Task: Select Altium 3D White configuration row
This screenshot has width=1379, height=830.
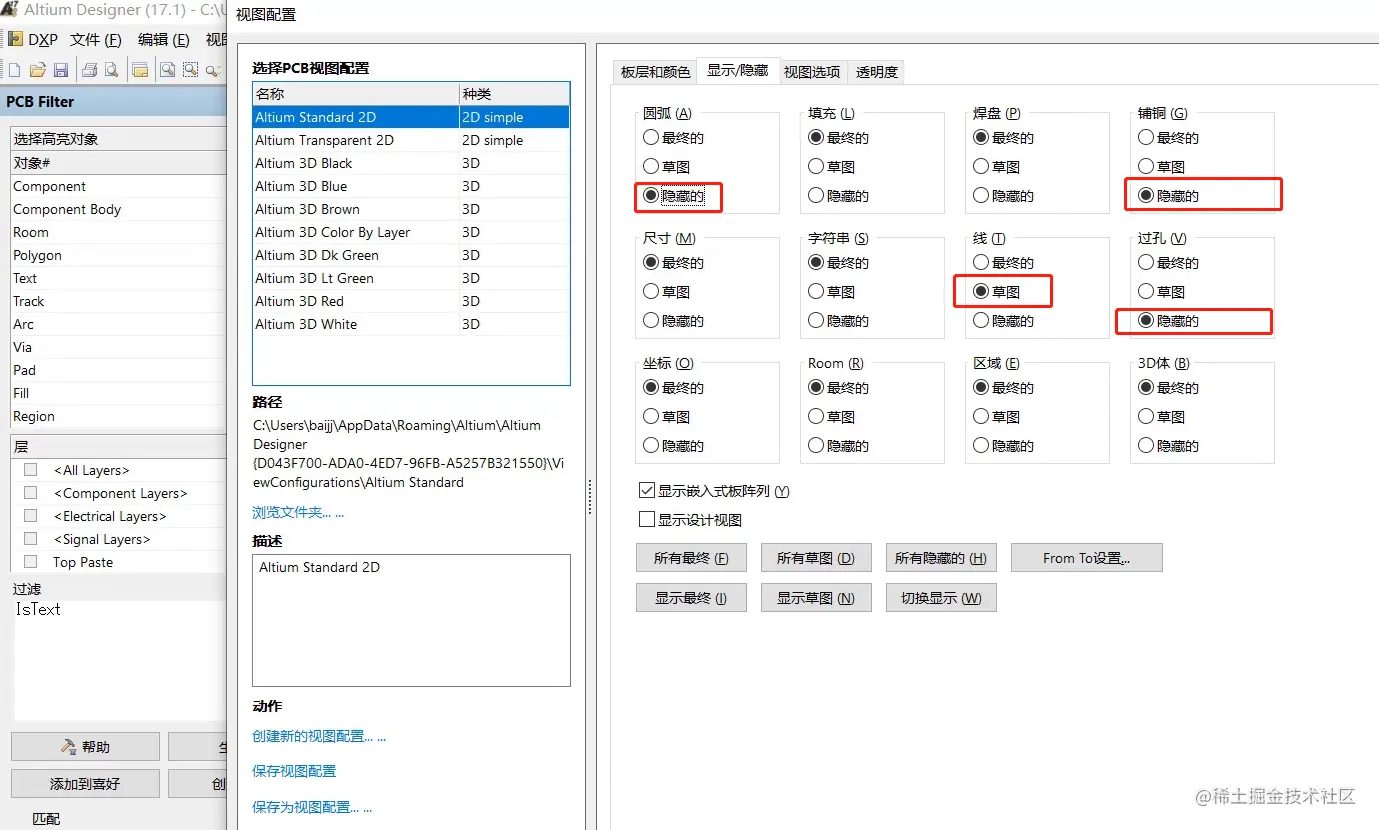Action: click(411, 324)
